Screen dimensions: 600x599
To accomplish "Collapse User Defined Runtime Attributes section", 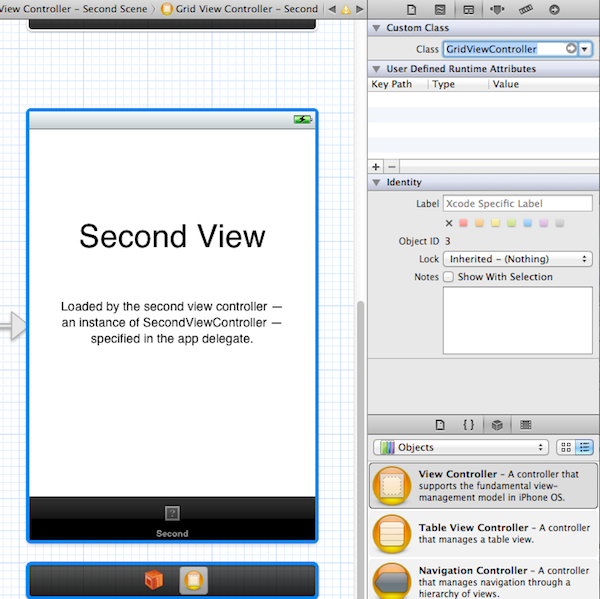I will coord(377,69).
